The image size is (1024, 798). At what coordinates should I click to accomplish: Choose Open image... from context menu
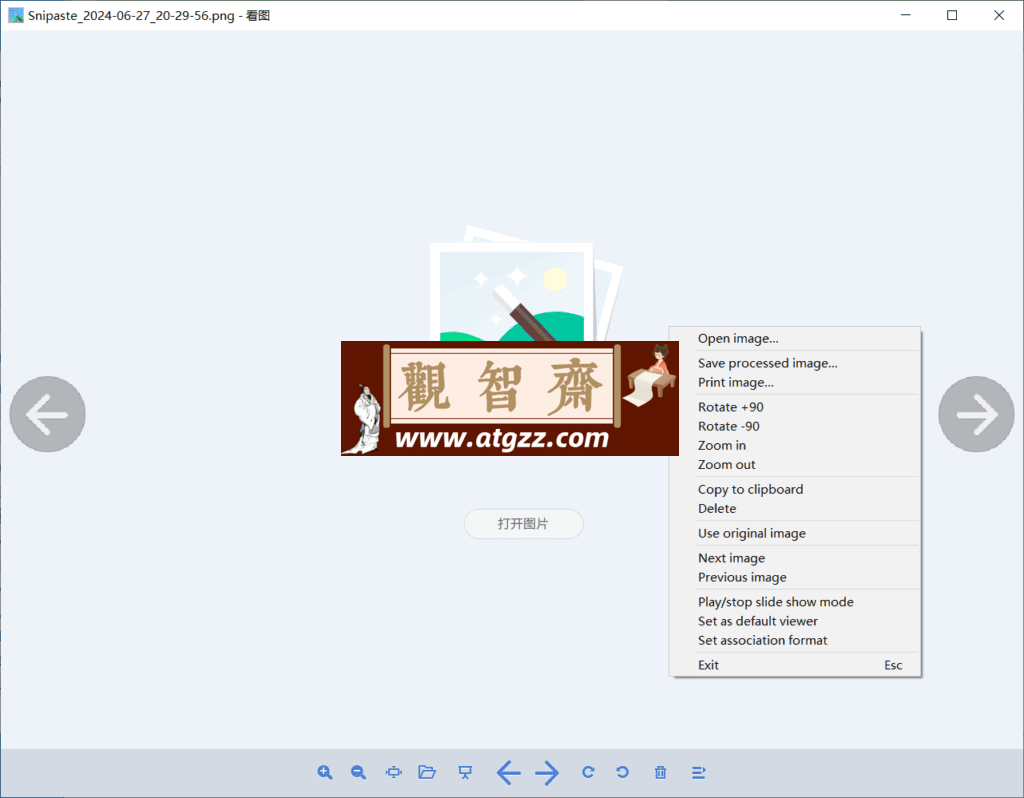tap(795, 338)
